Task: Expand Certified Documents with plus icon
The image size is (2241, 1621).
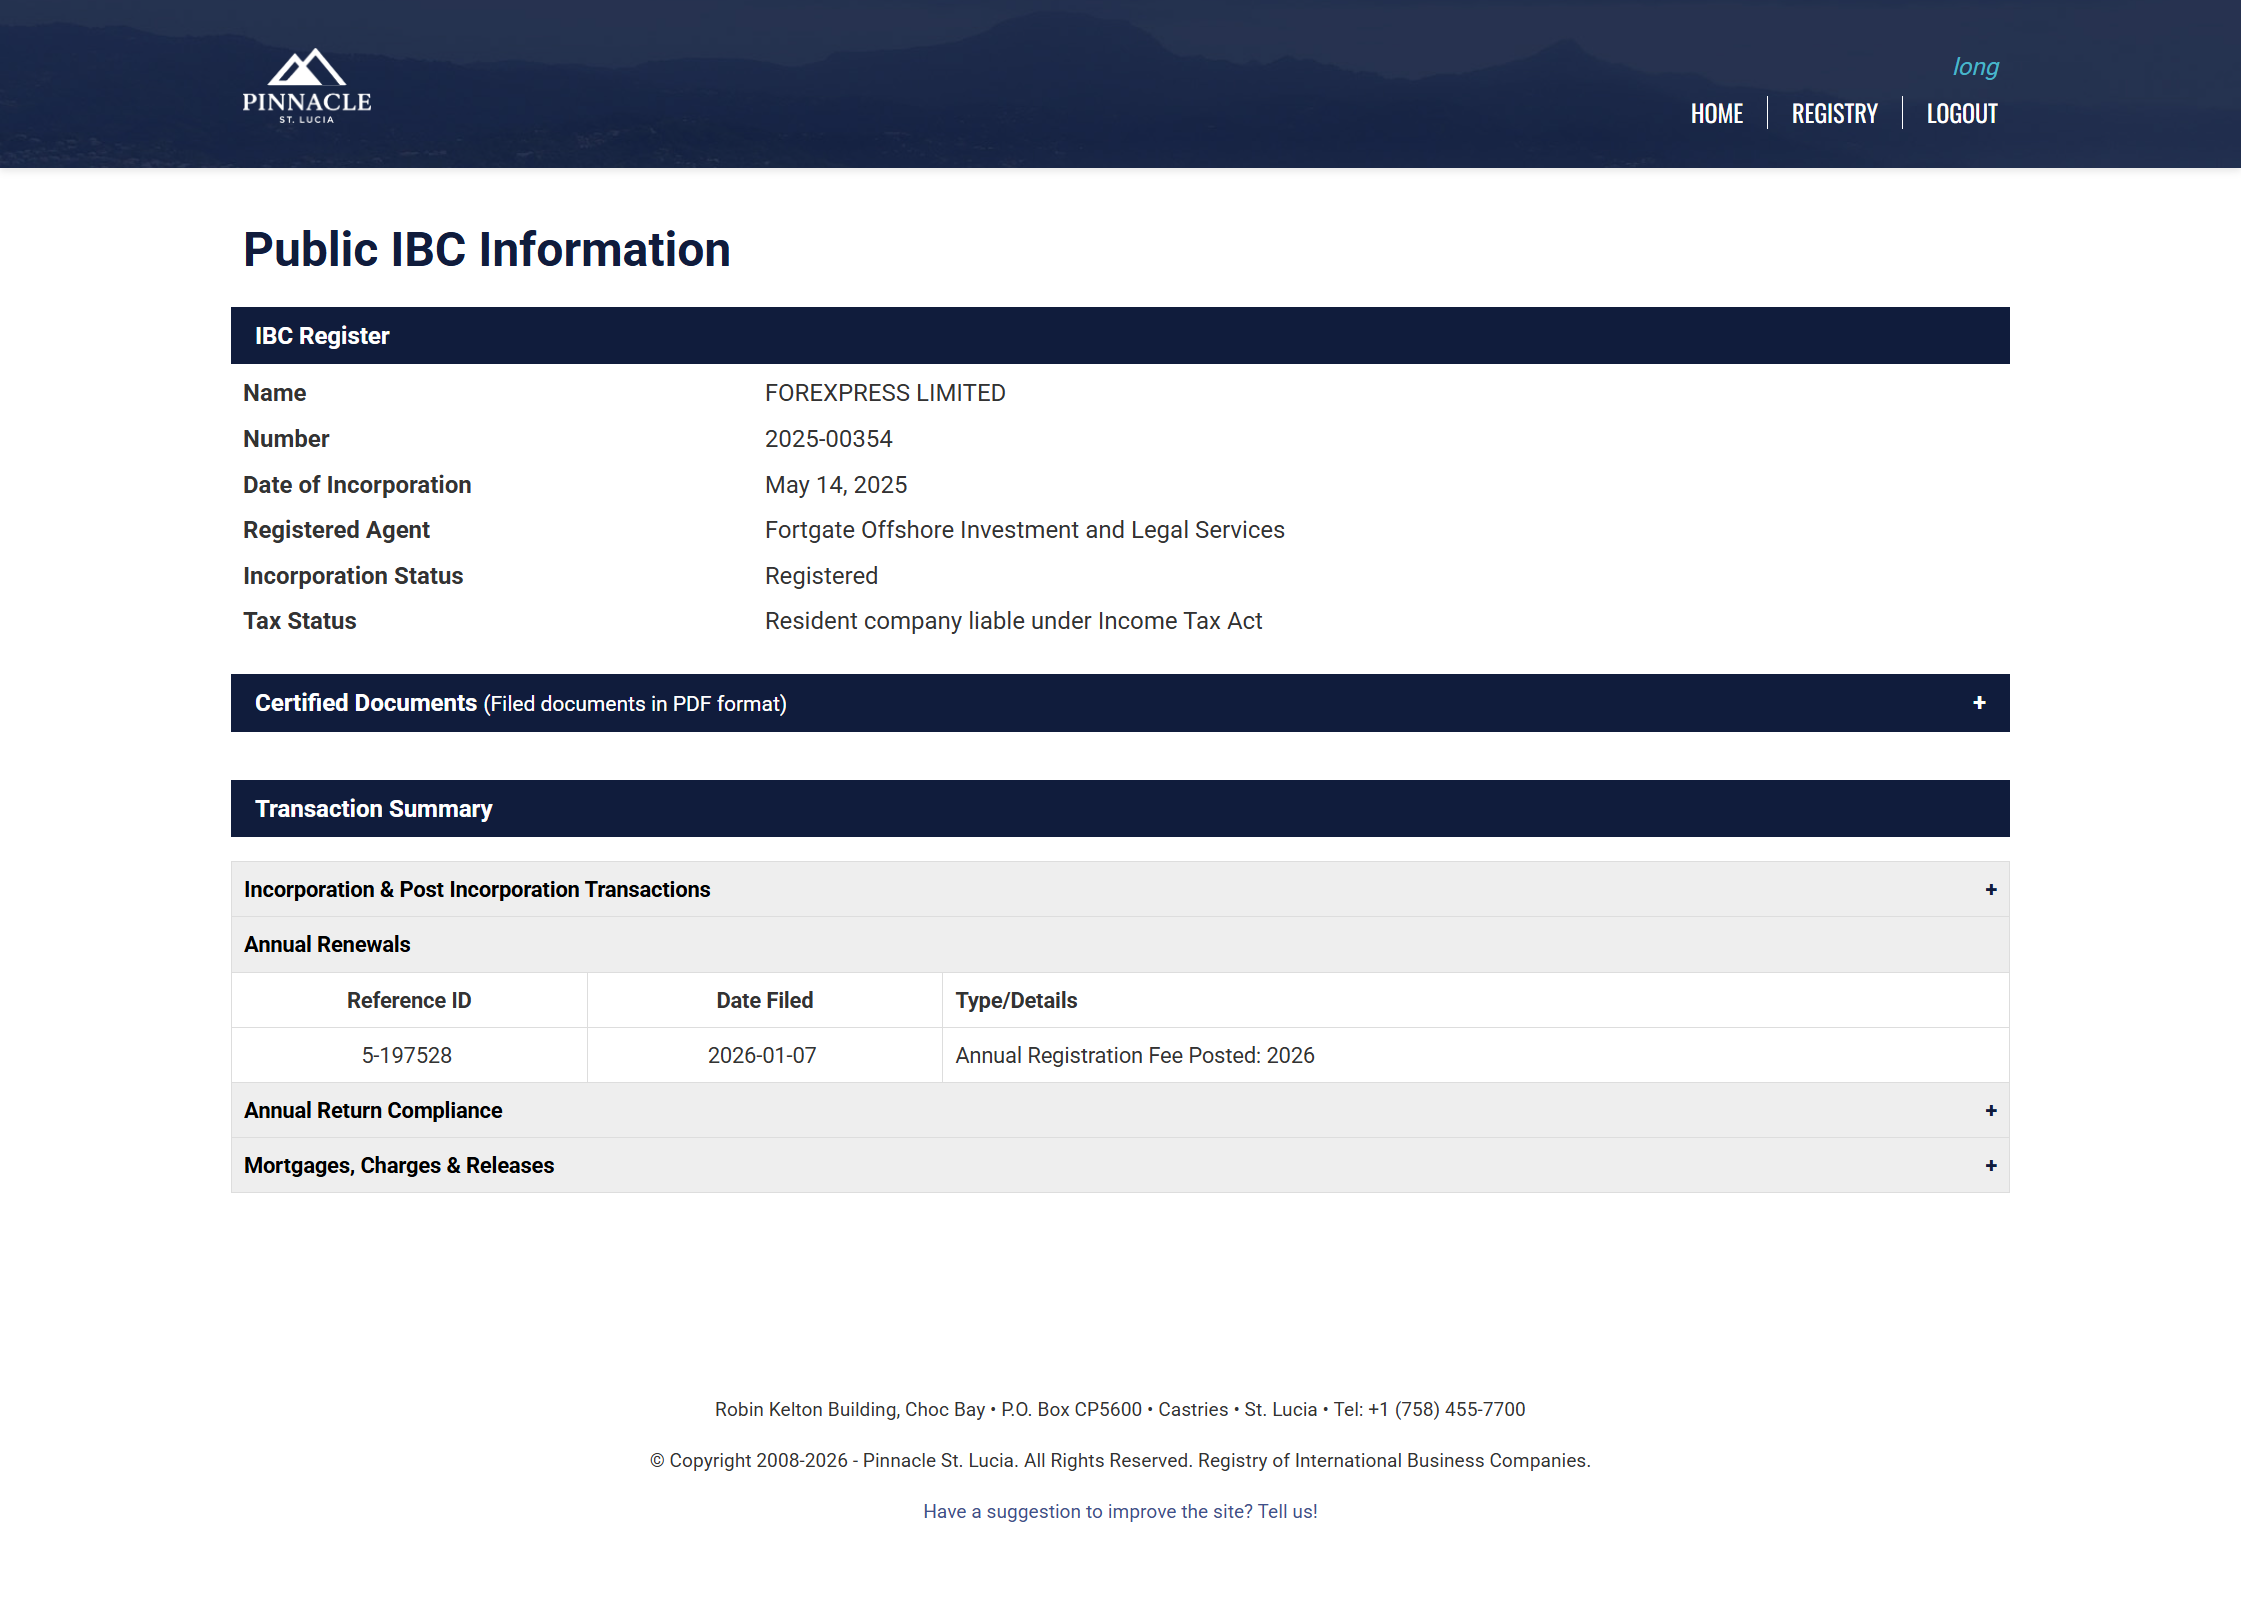Action: (x=1979, y=703)
